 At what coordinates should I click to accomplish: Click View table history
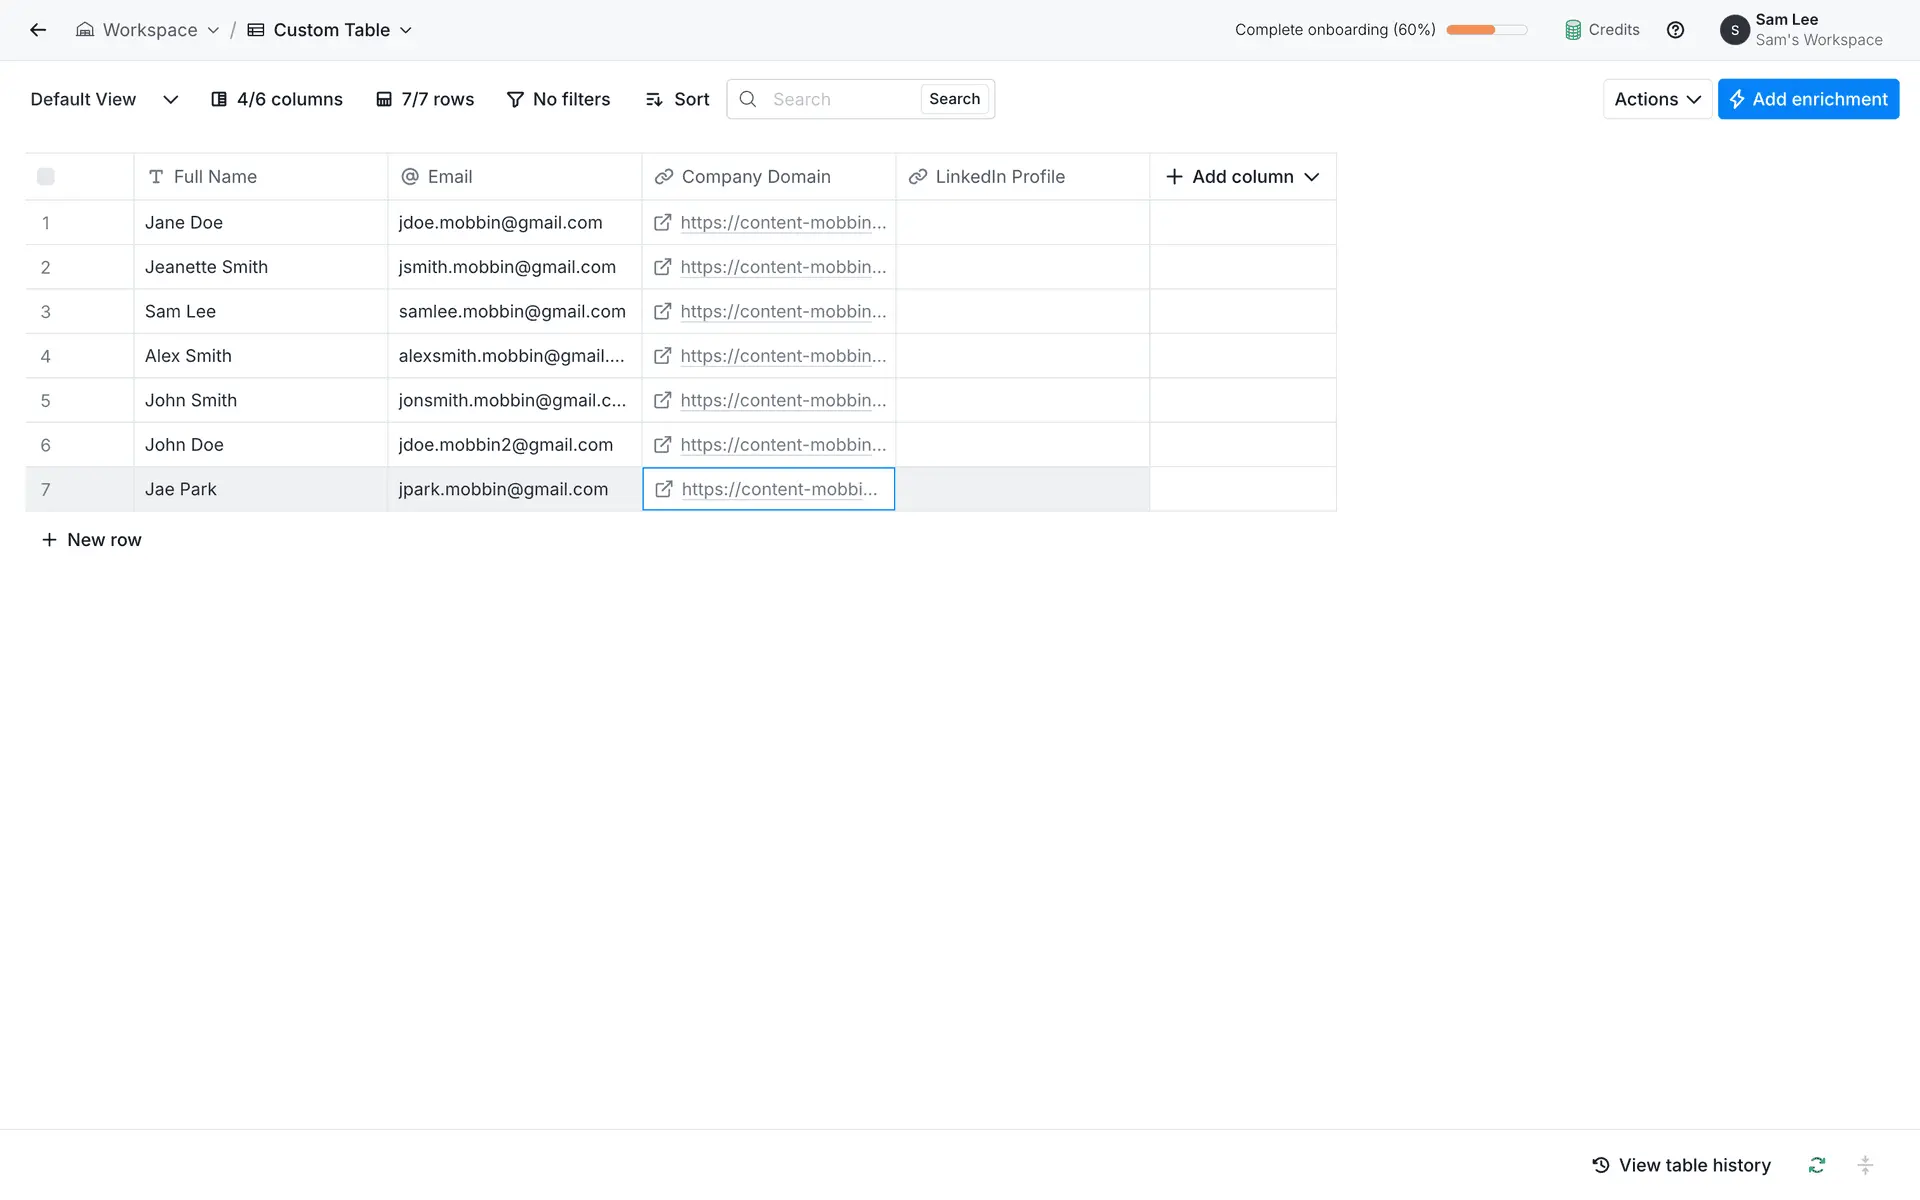1681,1165
